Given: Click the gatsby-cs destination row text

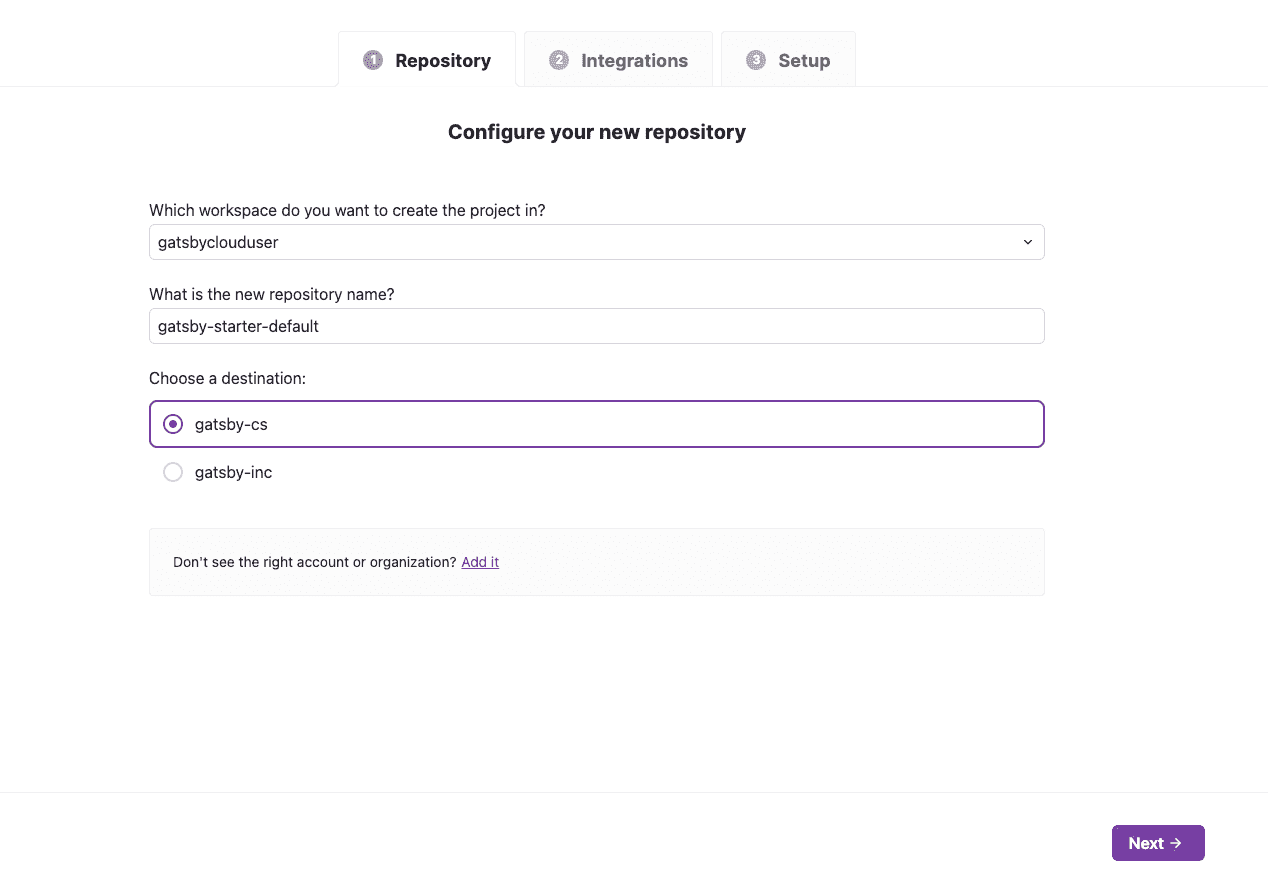Looking at the screenshot, I should coord(231,424).
